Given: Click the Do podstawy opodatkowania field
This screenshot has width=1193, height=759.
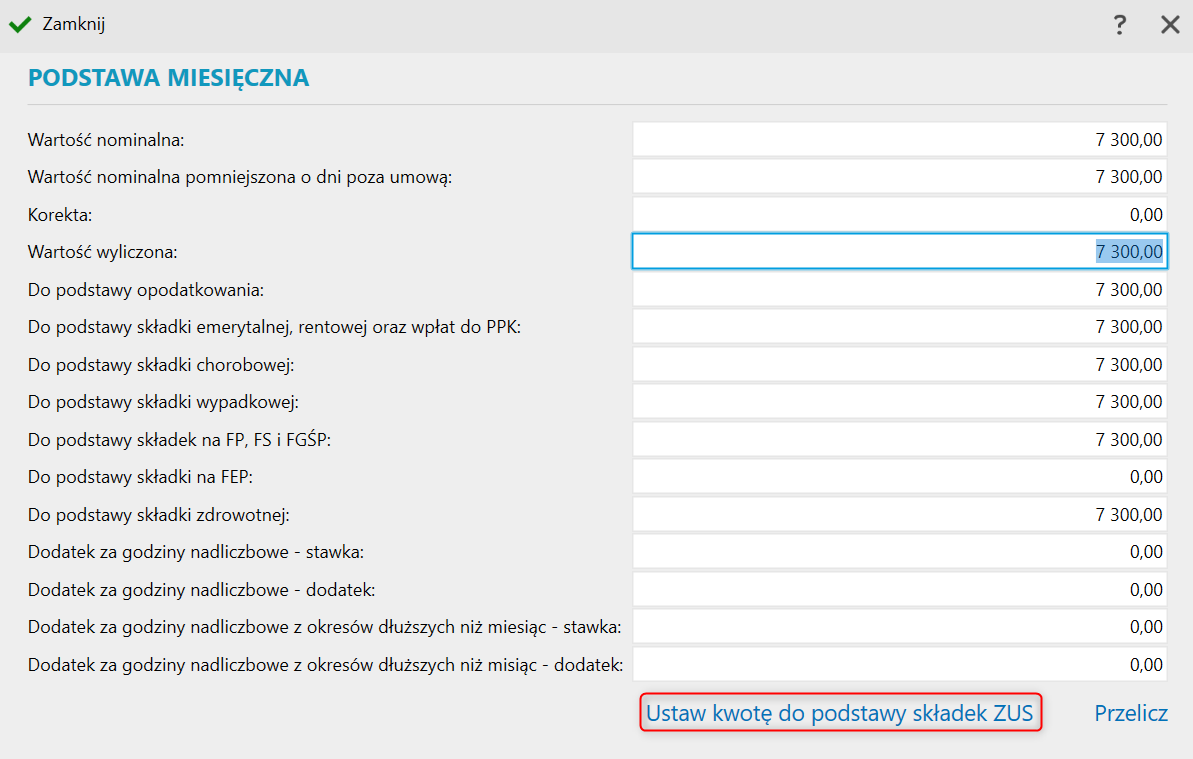Looking at the screenshot, I should pos(899,290).
